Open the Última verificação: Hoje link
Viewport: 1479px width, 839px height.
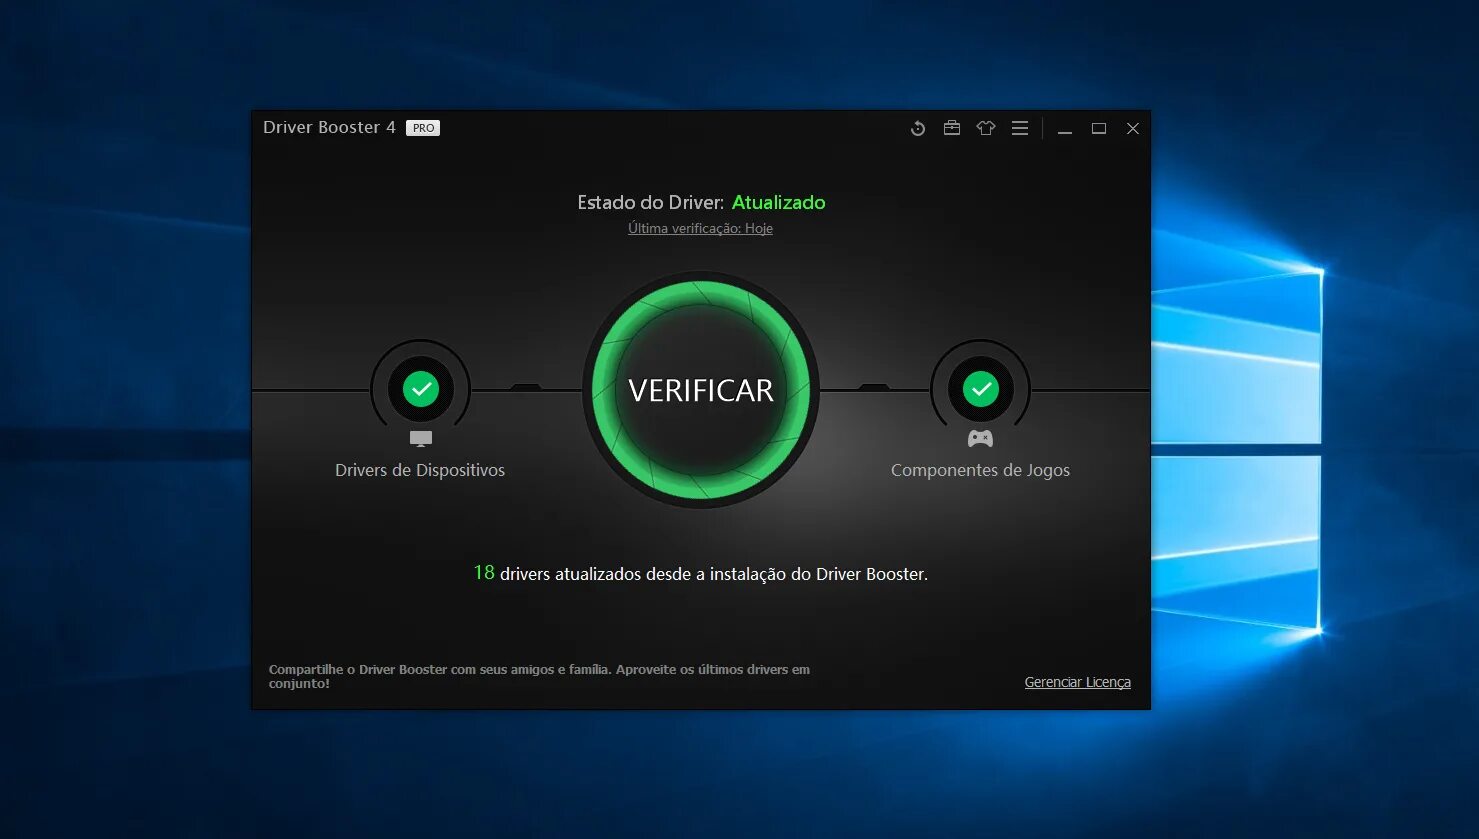(x=700, y=228)
